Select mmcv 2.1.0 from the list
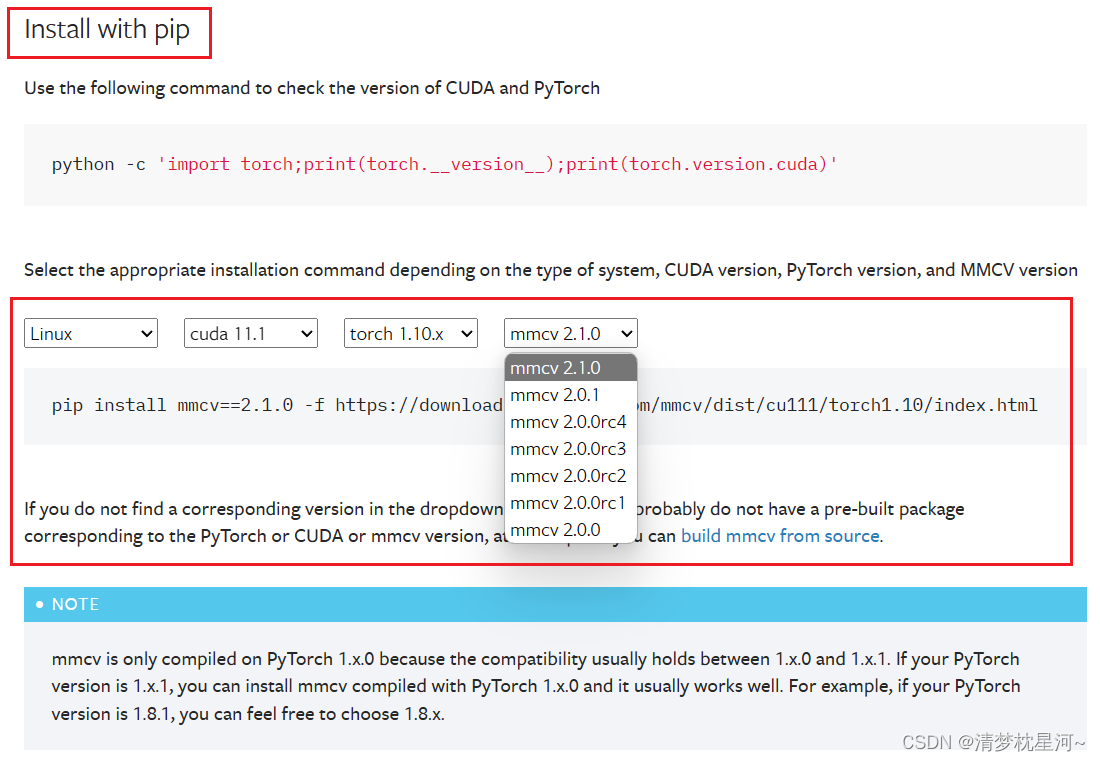Image resolution: width=1100 pixels, height=761 pixels. click(570, 368)
